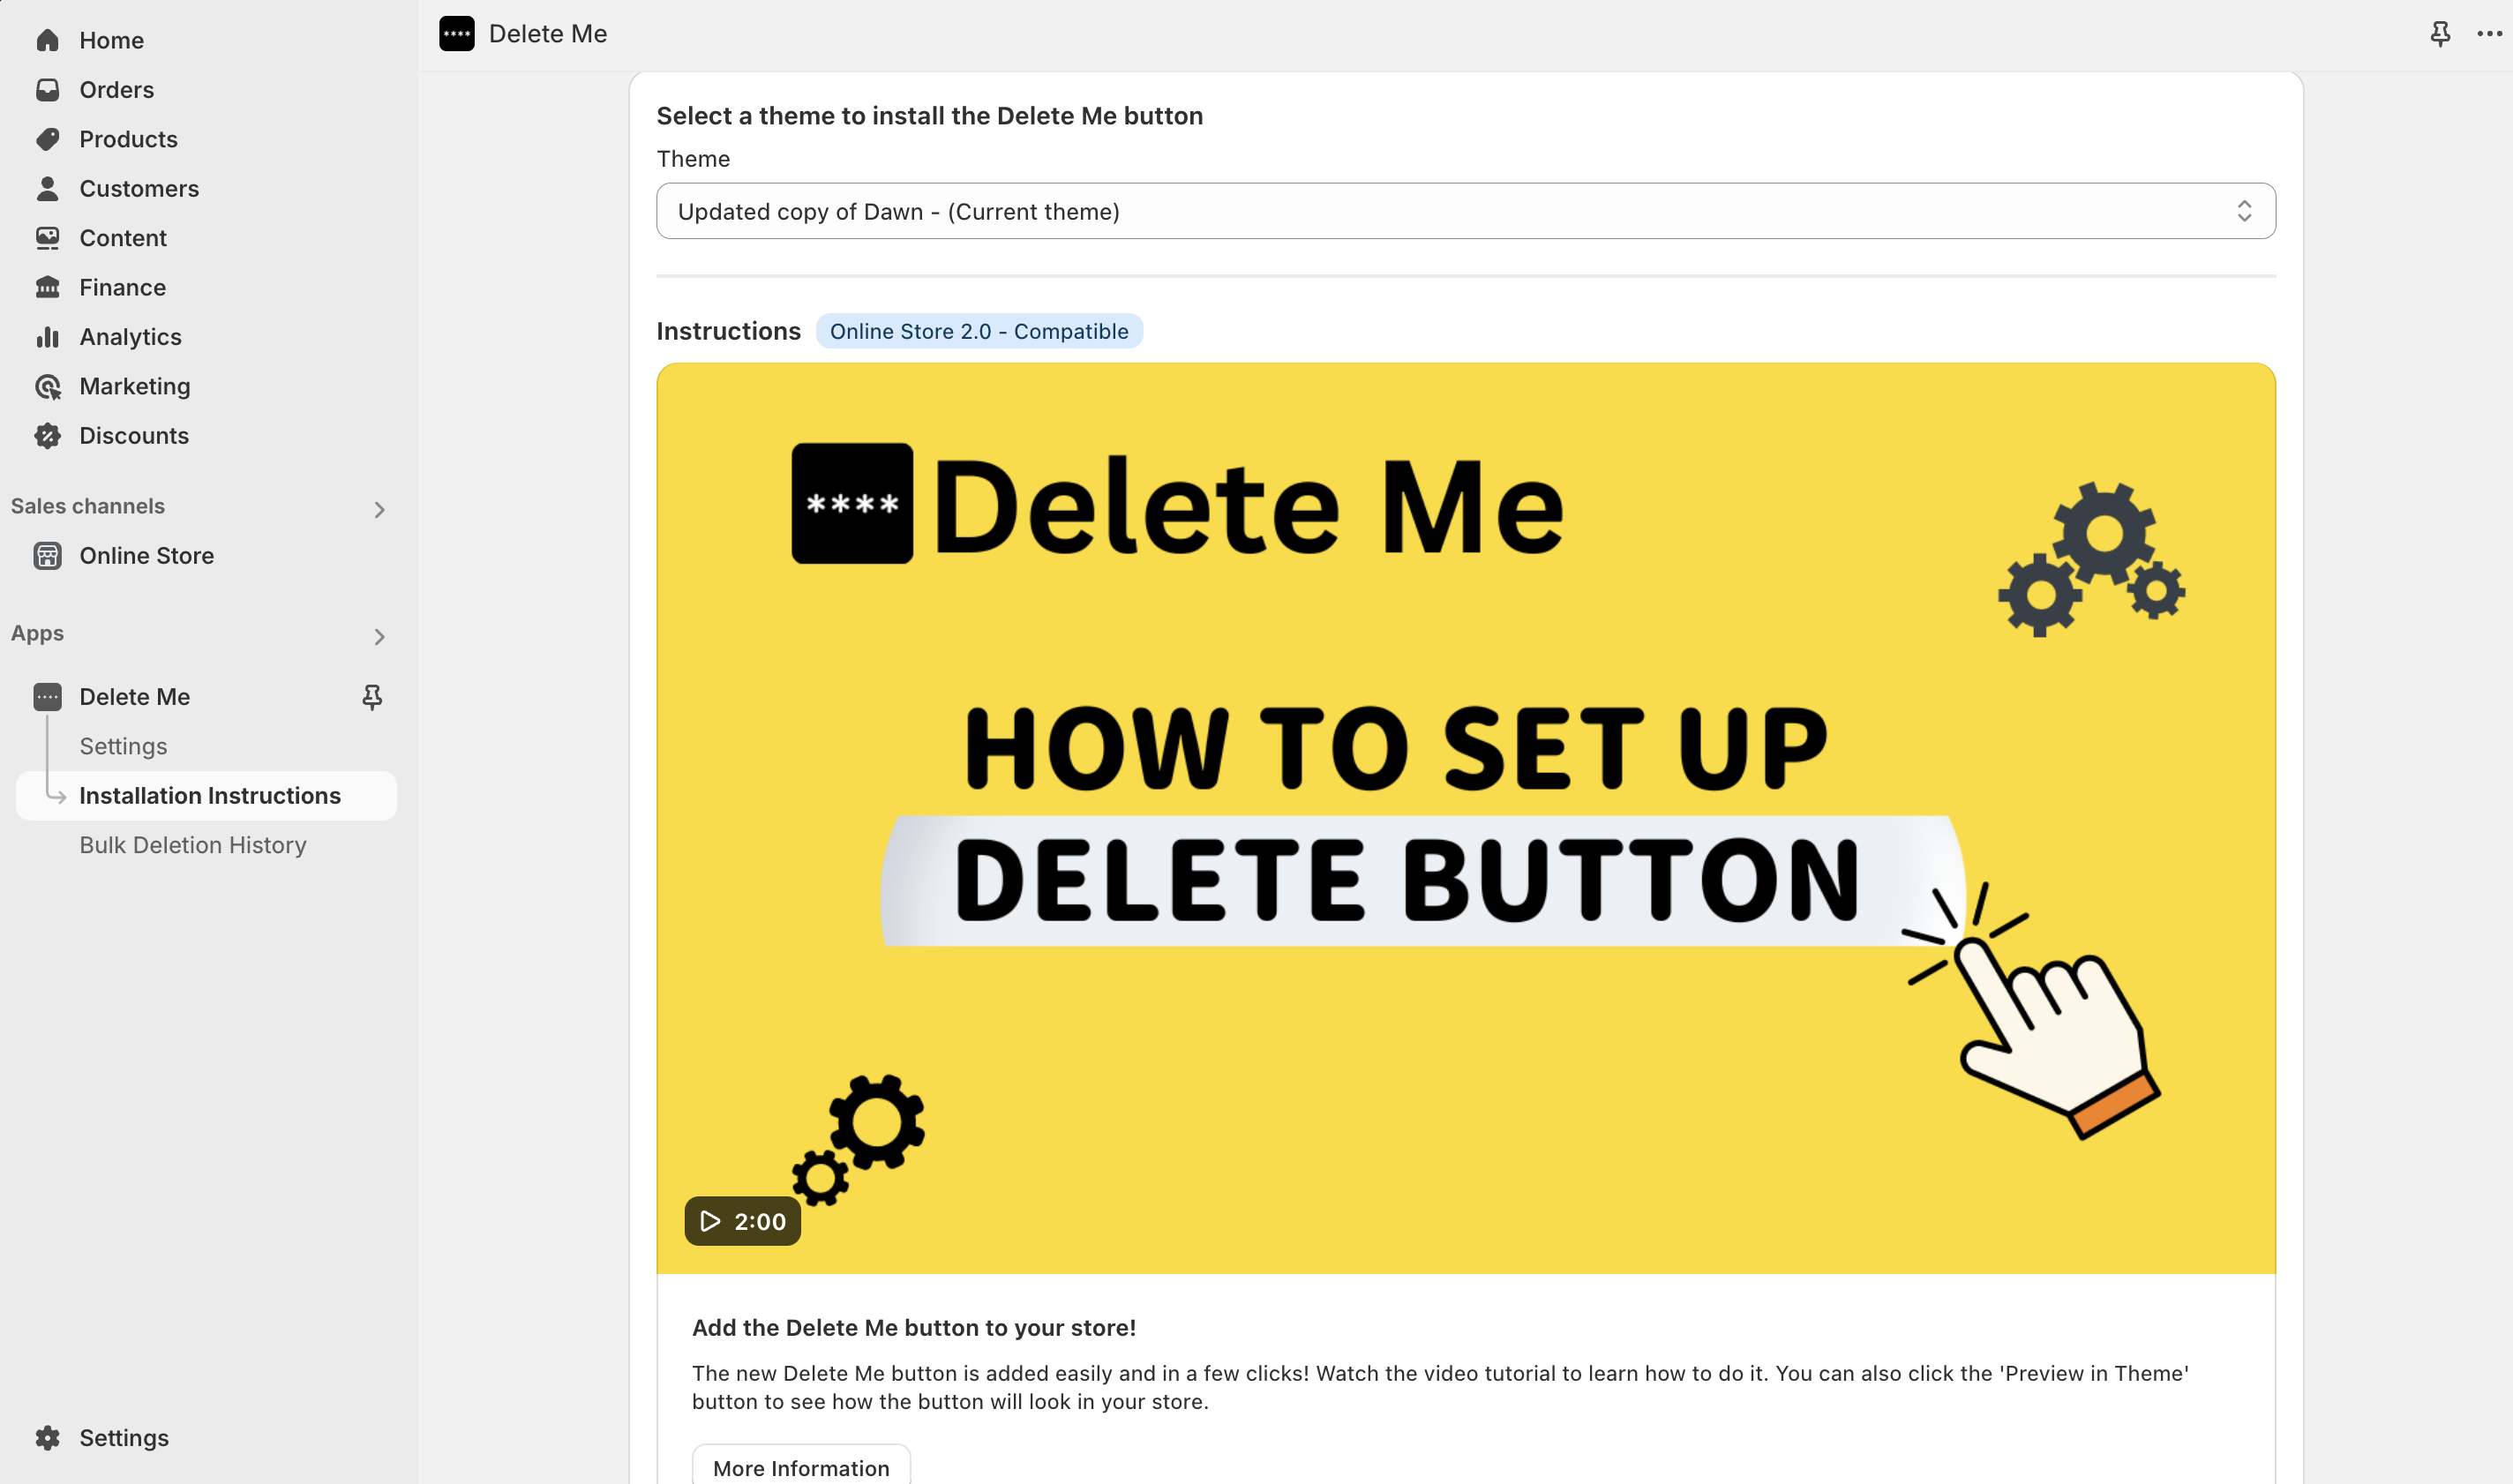Click the More Information button
This screenshot has height=1484, width=2513.
(x=801, y=1467)
